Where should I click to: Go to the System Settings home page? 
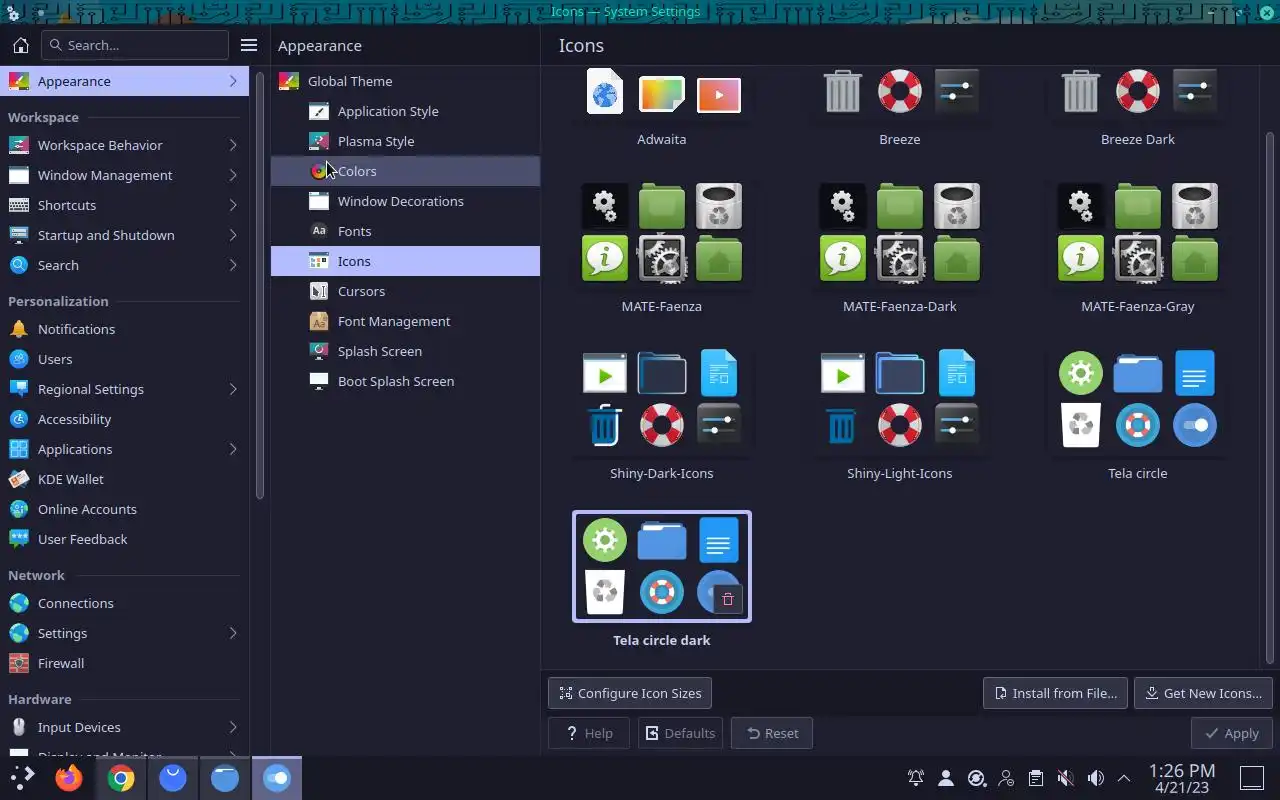pyautogui.click(x=20, y=45)
